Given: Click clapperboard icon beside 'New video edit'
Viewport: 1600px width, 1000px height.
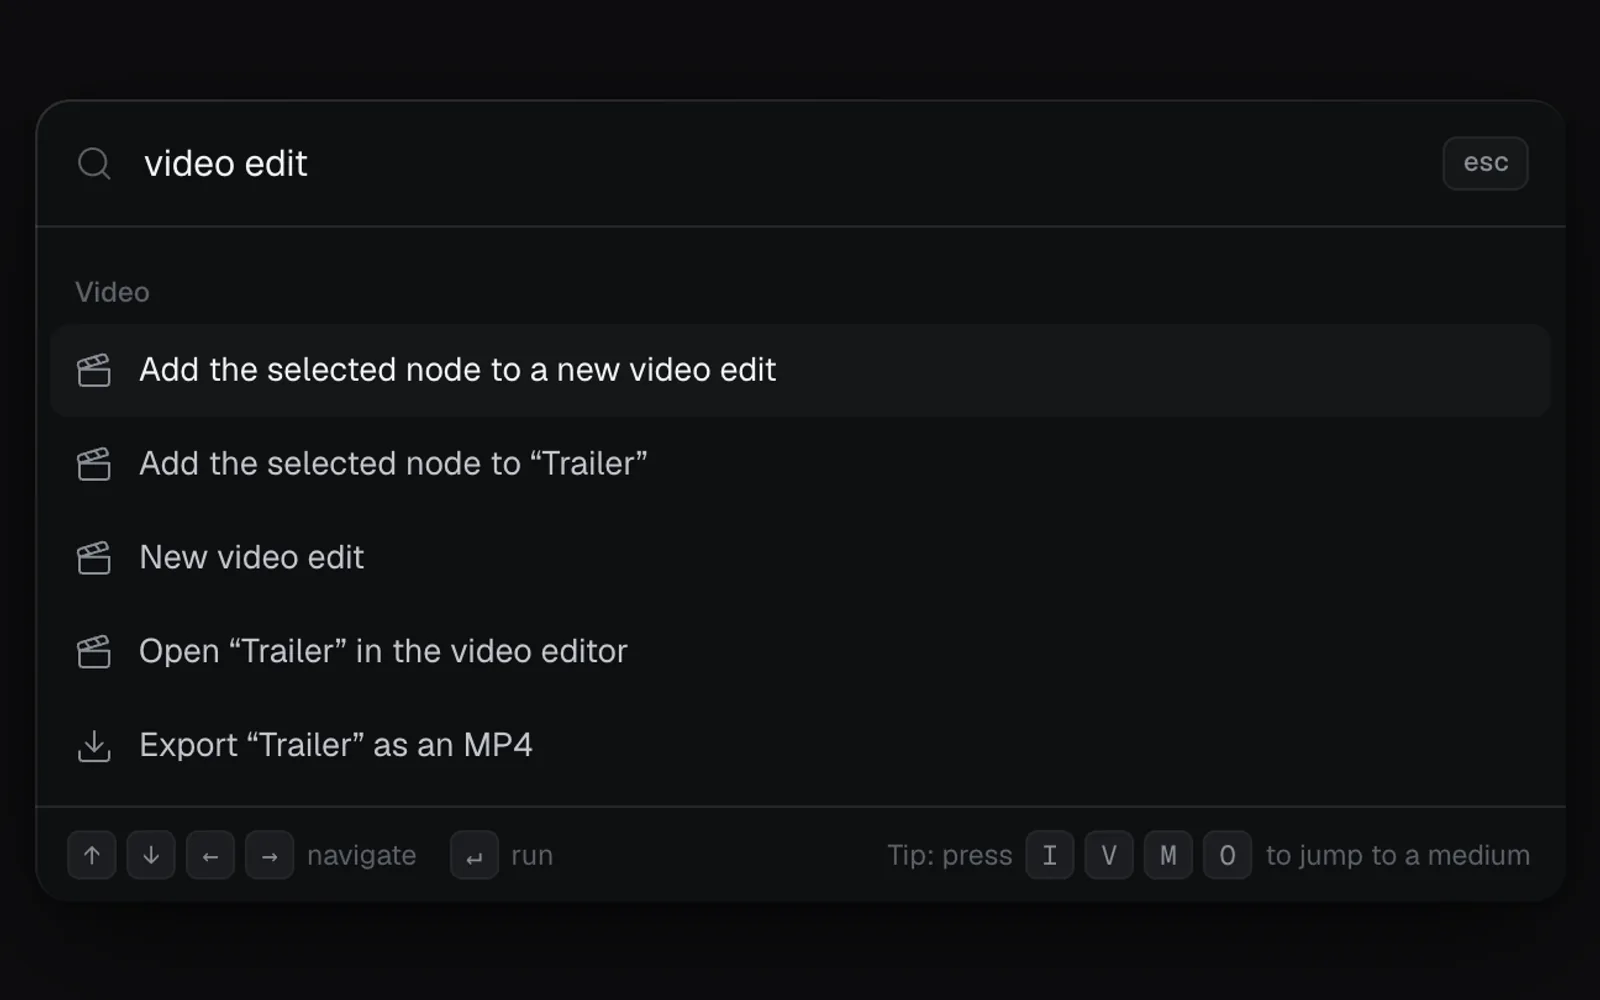Looking at the screenshot, I should click(x=94, y=558).
